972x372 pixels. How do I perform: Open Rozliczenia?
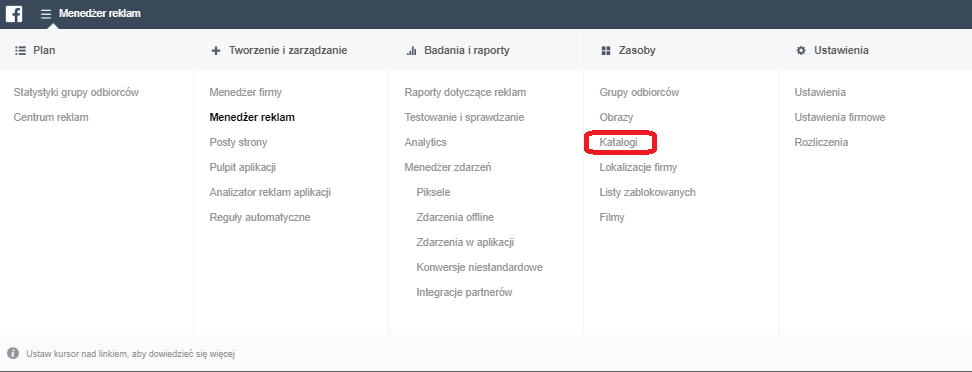[x=821, y=143]
